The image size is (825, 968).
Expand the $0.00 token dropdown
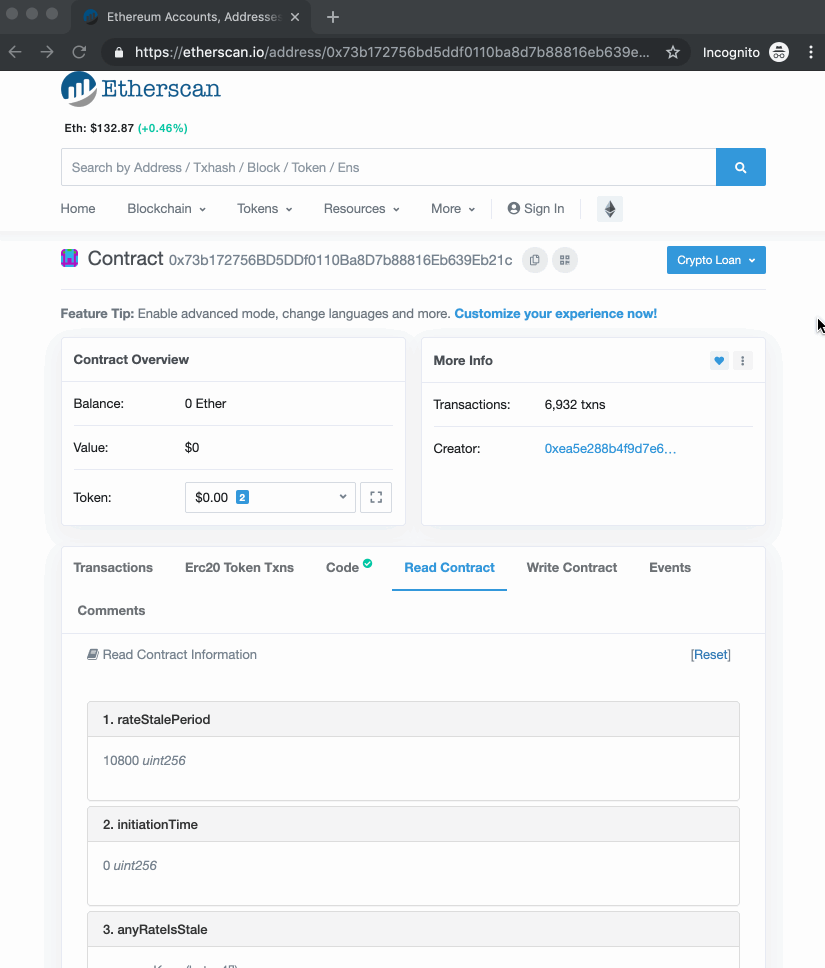tap(270, 497)
